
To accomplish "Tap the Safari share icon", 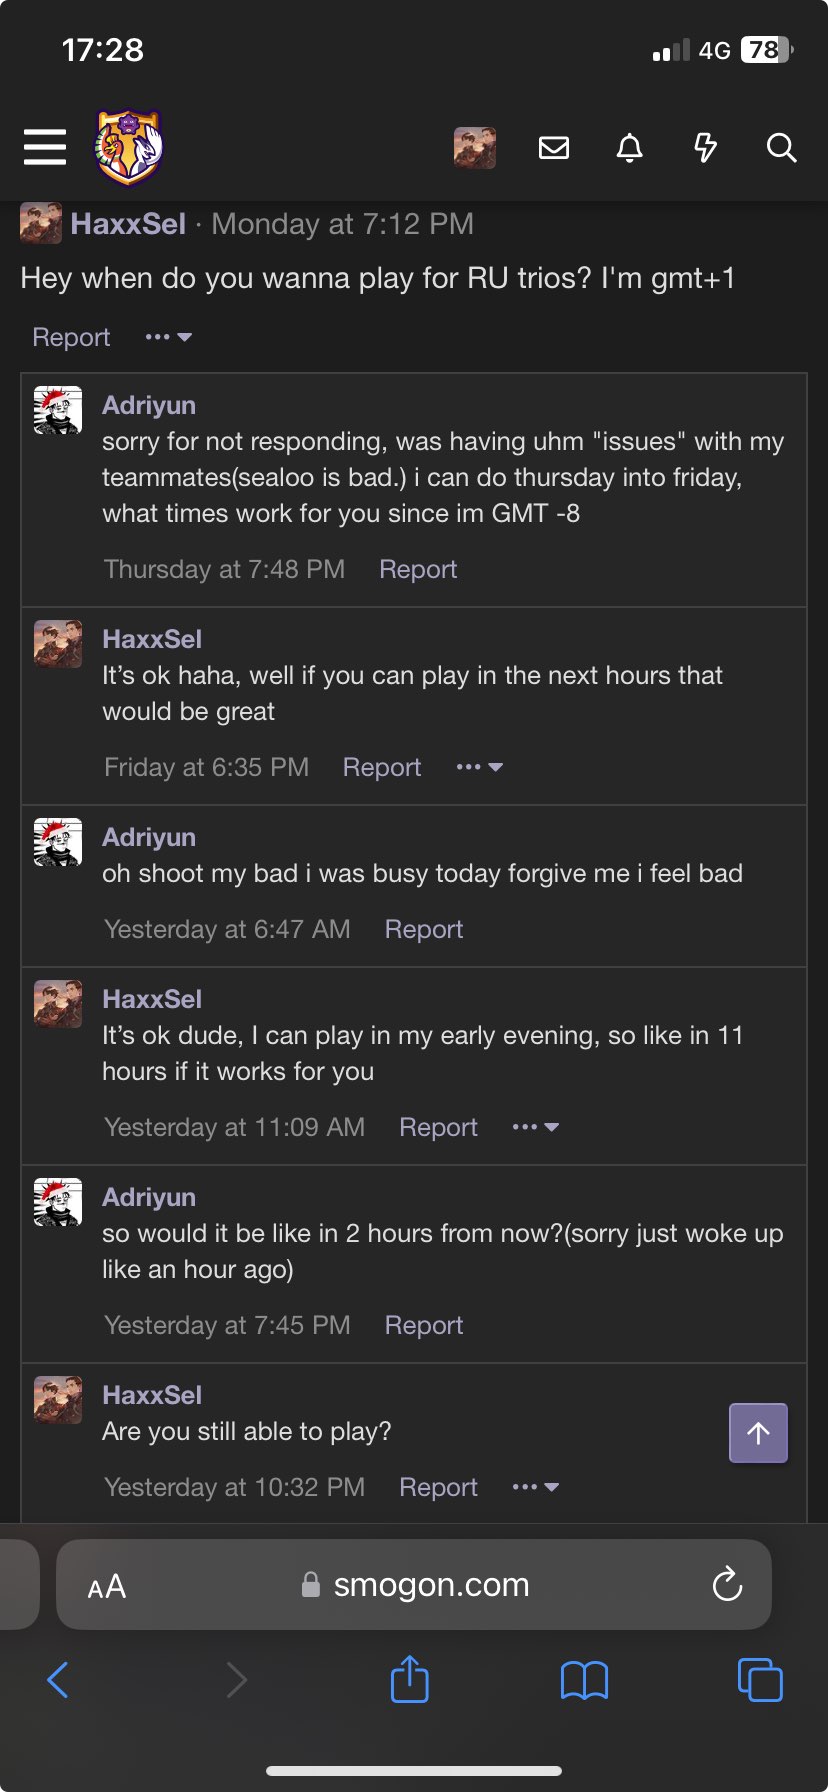I will point(409,1679).
